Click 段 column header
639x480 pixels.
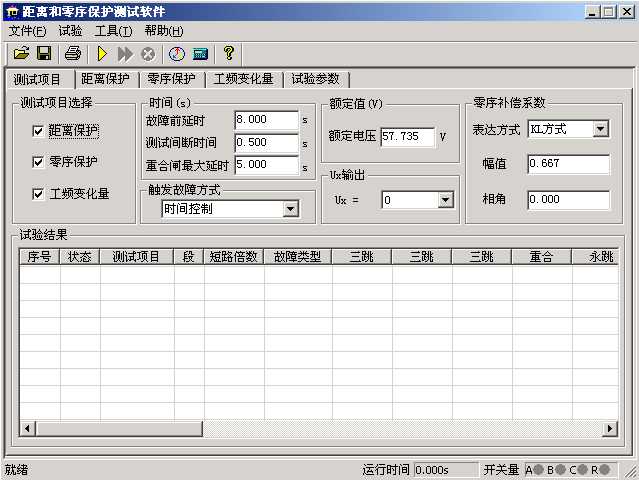point(189,257)
